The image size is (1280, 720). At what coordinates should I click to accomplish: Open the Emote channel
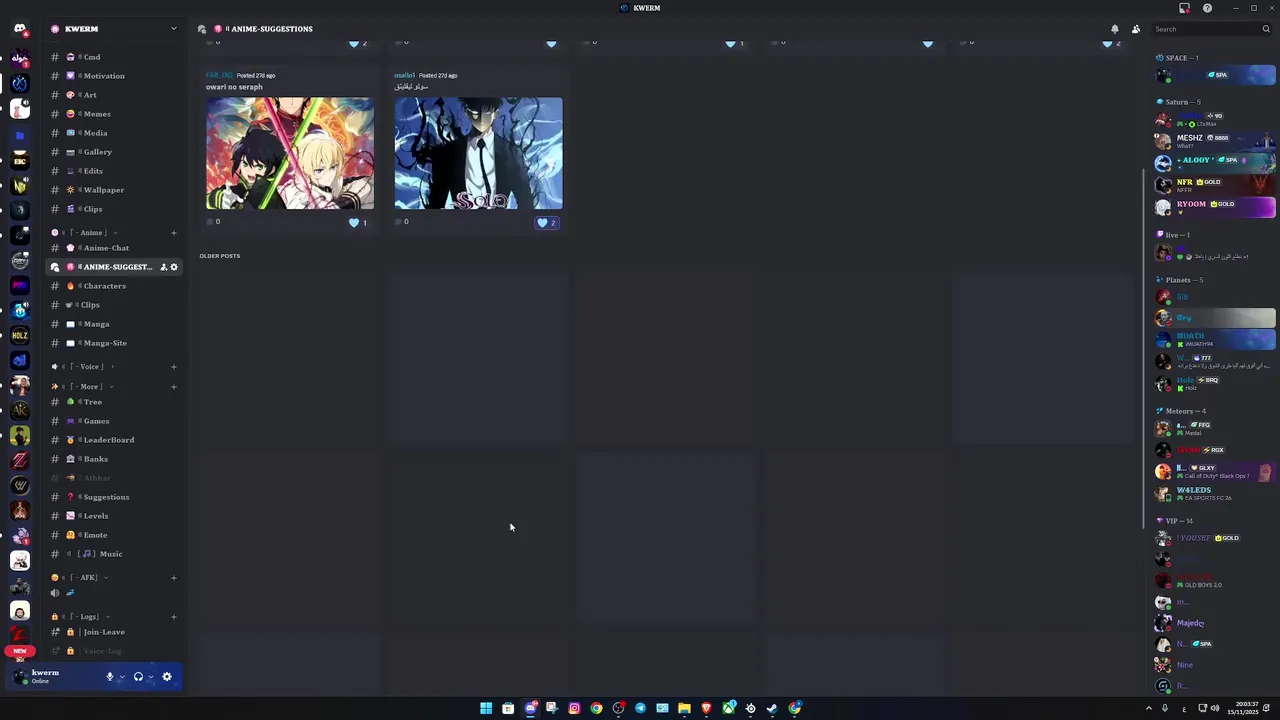pyautogui.click(x=115, y=535)
